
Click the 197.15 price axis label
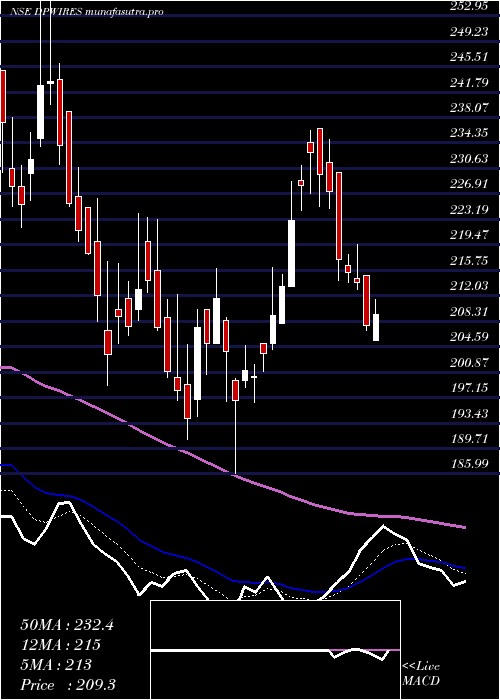click(470, 388)
